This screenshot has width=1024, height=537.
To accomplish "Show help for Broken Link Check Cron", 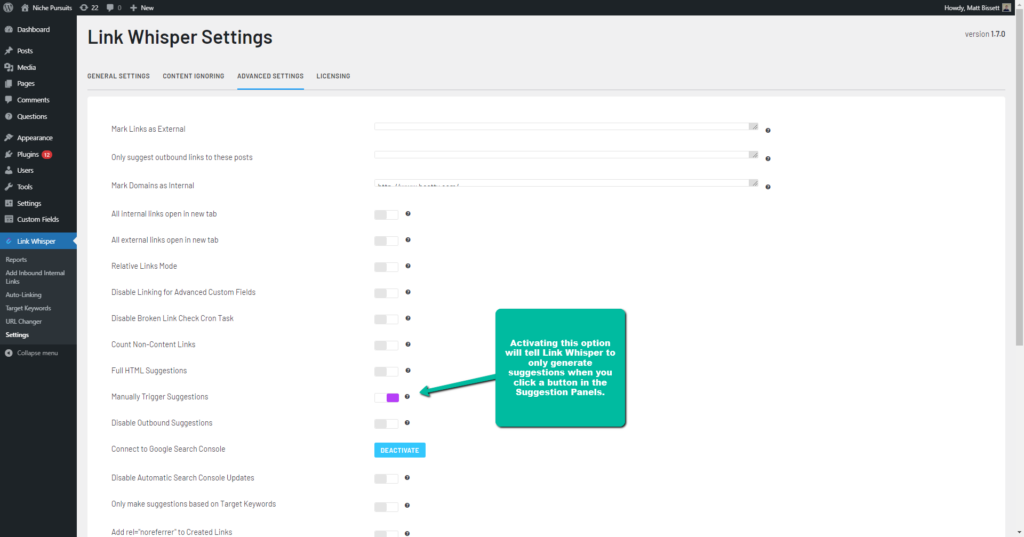I will [408, 318].
